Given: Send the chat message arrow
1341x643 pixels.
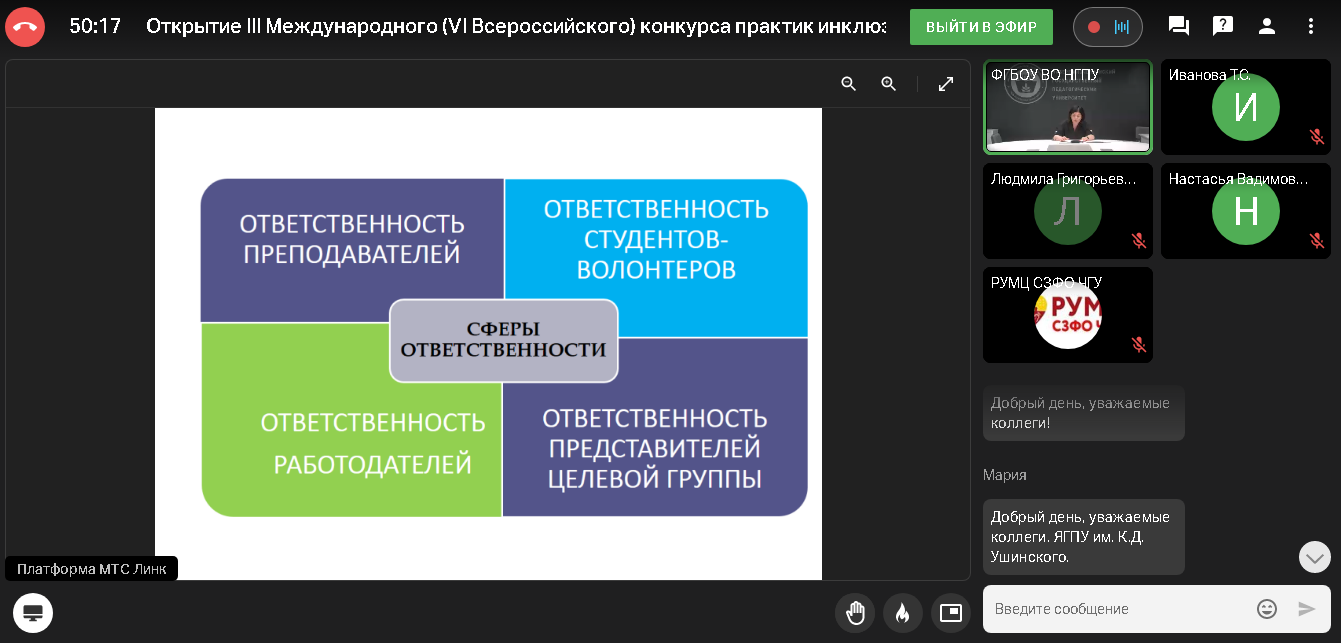Looking at the screenshot, I should coord(1306,609).
